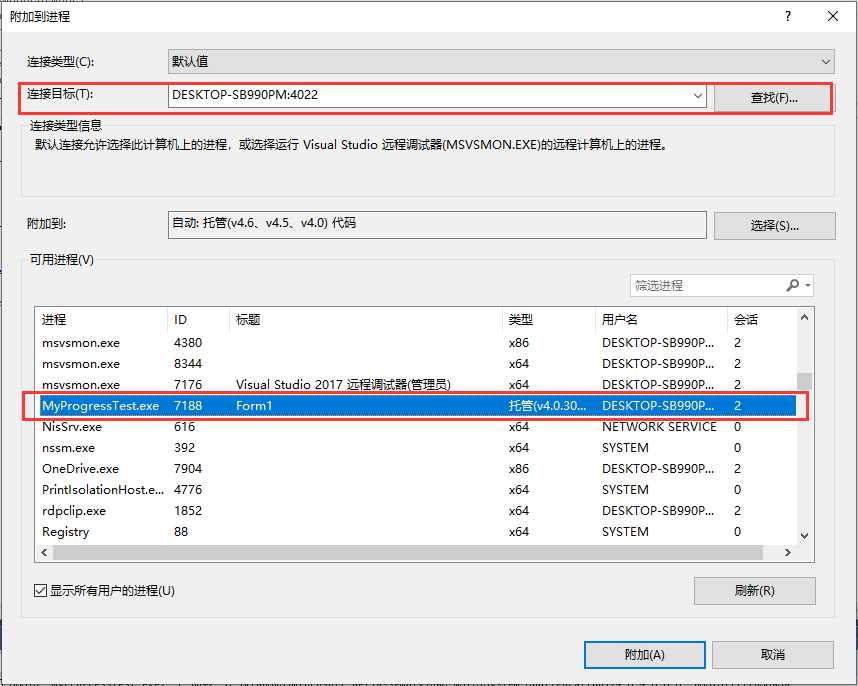This screenshot has height=686, width=858.
Task: Click the Form1 title cell
Action: [x=254, y=406]
